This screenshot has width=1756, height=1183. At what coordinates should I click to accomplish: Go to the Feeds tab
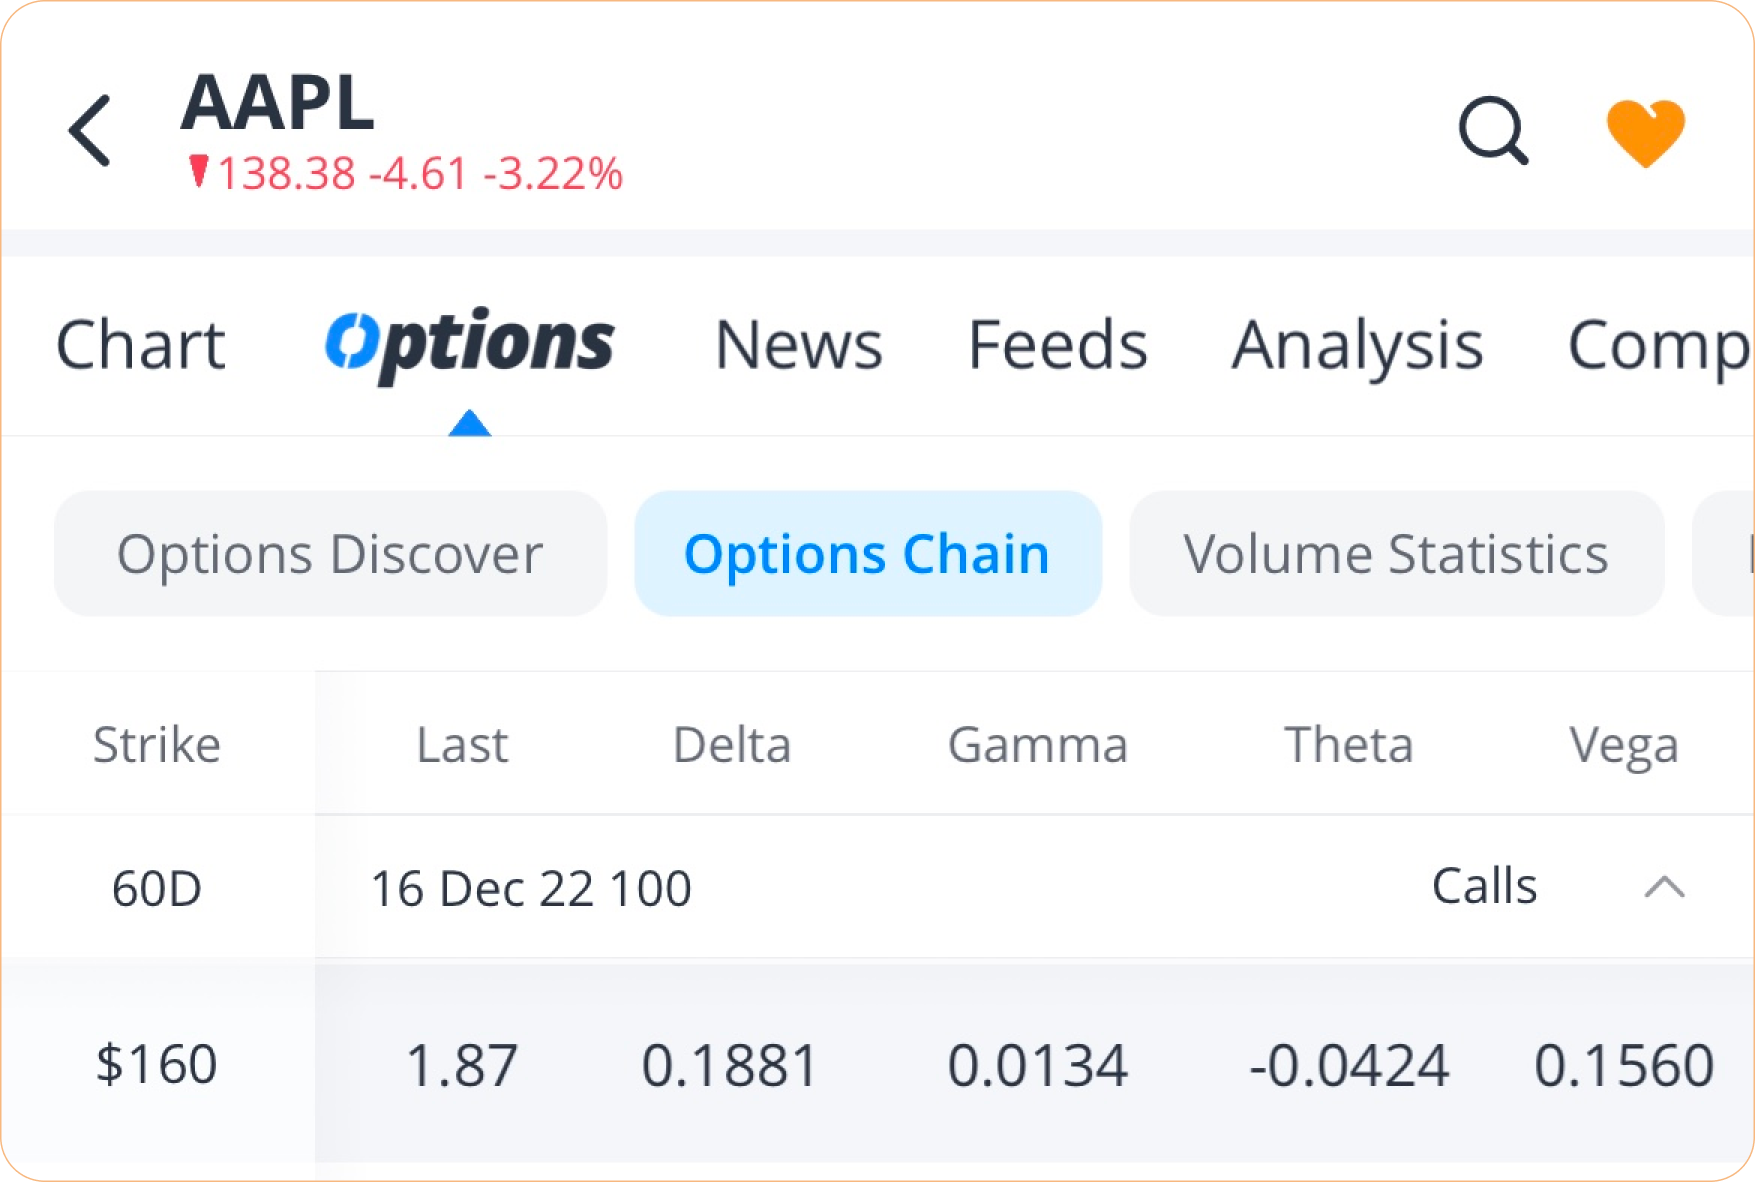coord(1057,345)
